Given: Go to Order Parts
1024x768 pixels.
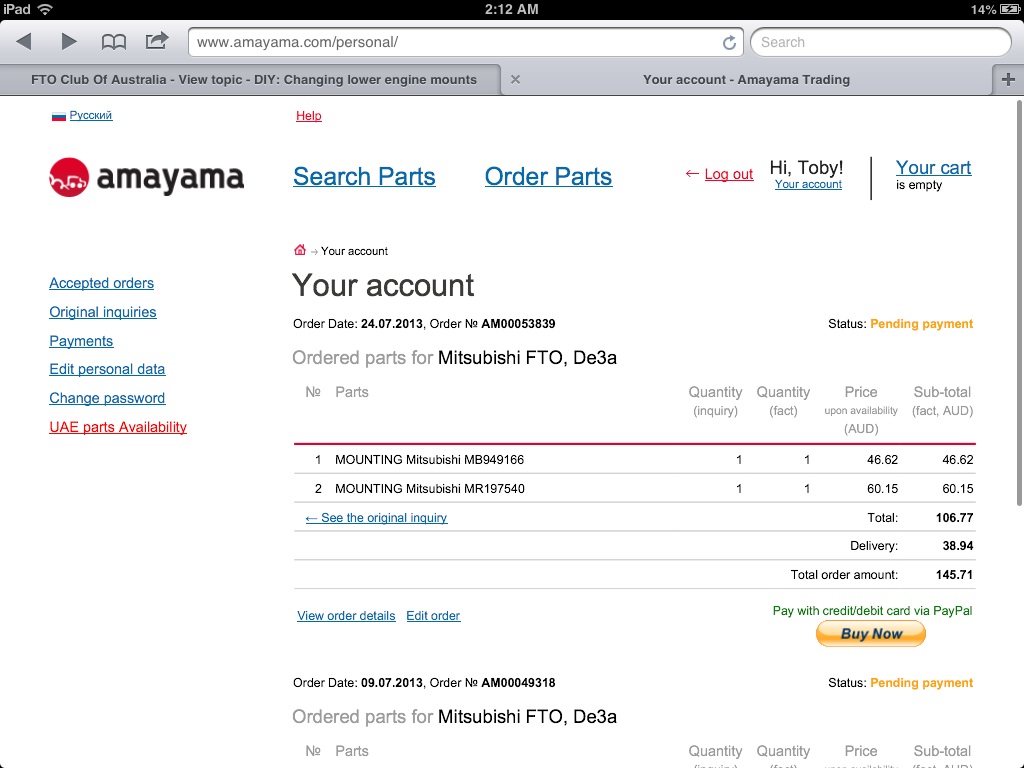Looking at the screenshot, I should 549,176.
